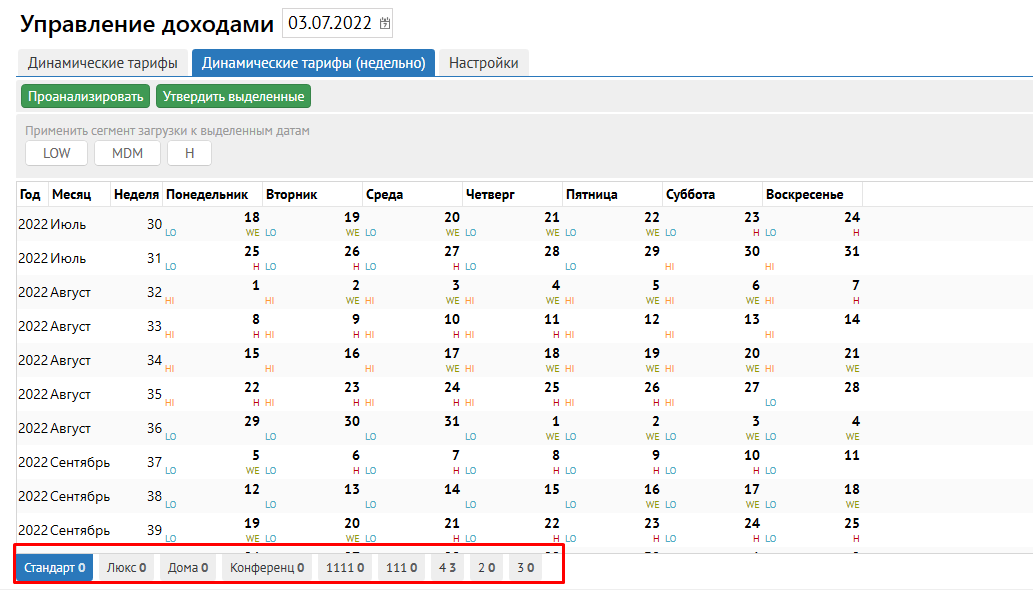Select the 1111 category tab

pyautogui.click(x=345, y=568)
